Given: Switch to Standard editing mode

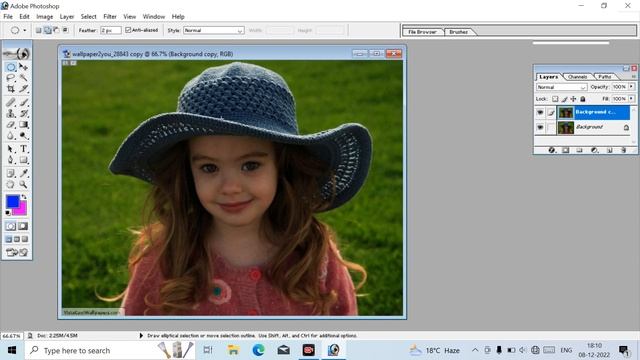Looking at the screenshot, I should [x=11, y=226].
